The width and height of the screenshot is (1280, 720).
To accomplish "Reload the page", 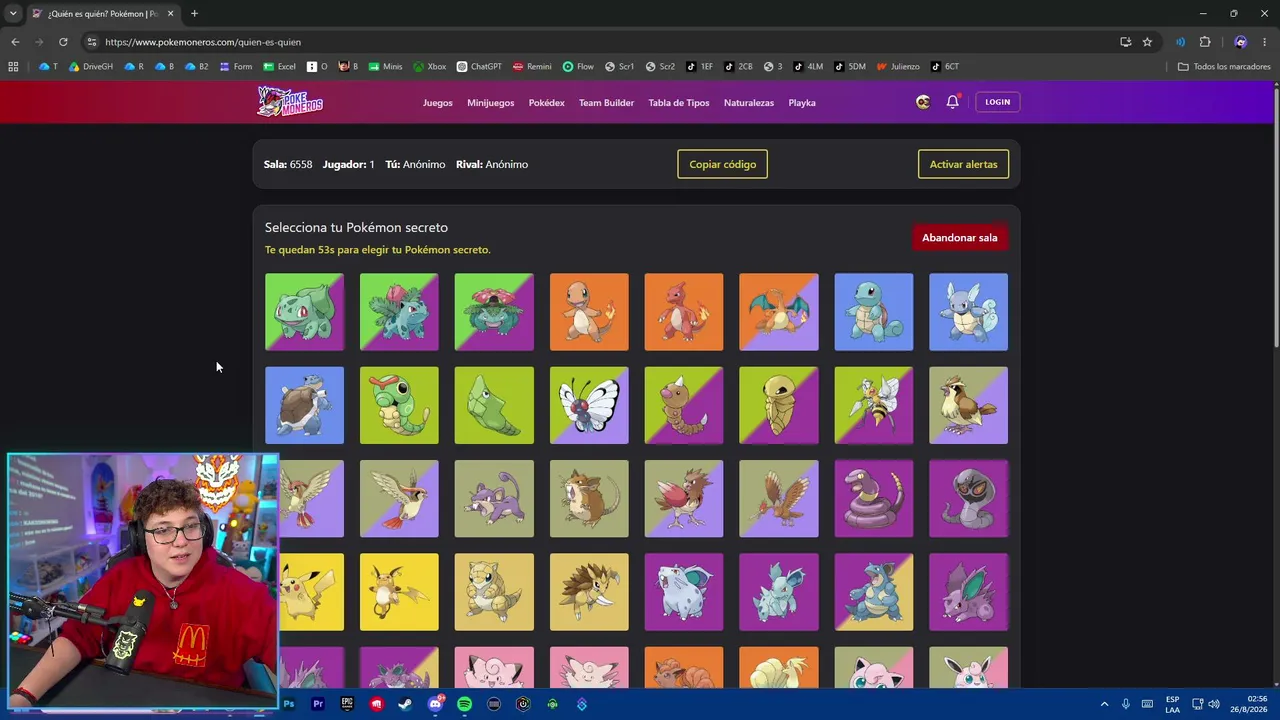I will click(x=63, y=42).
